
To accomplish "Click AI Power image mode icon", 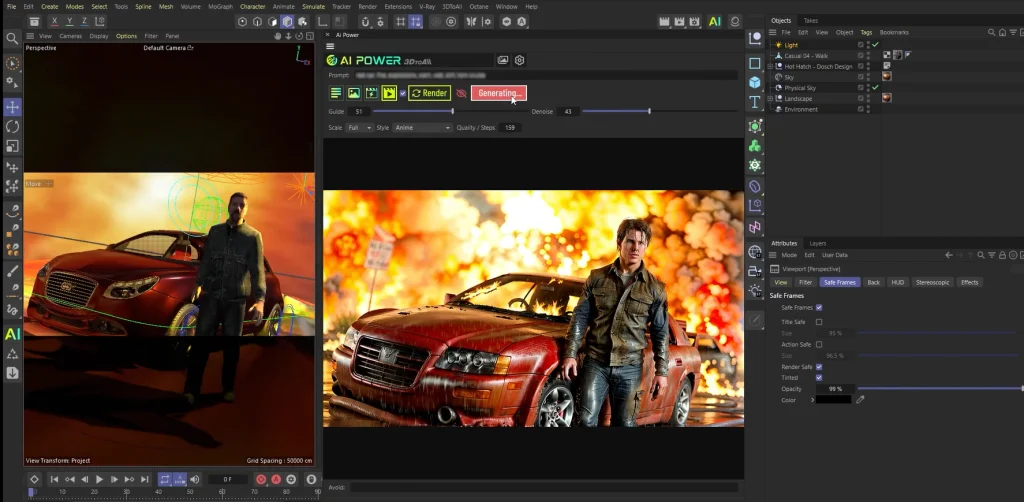I will click(353, 93).
